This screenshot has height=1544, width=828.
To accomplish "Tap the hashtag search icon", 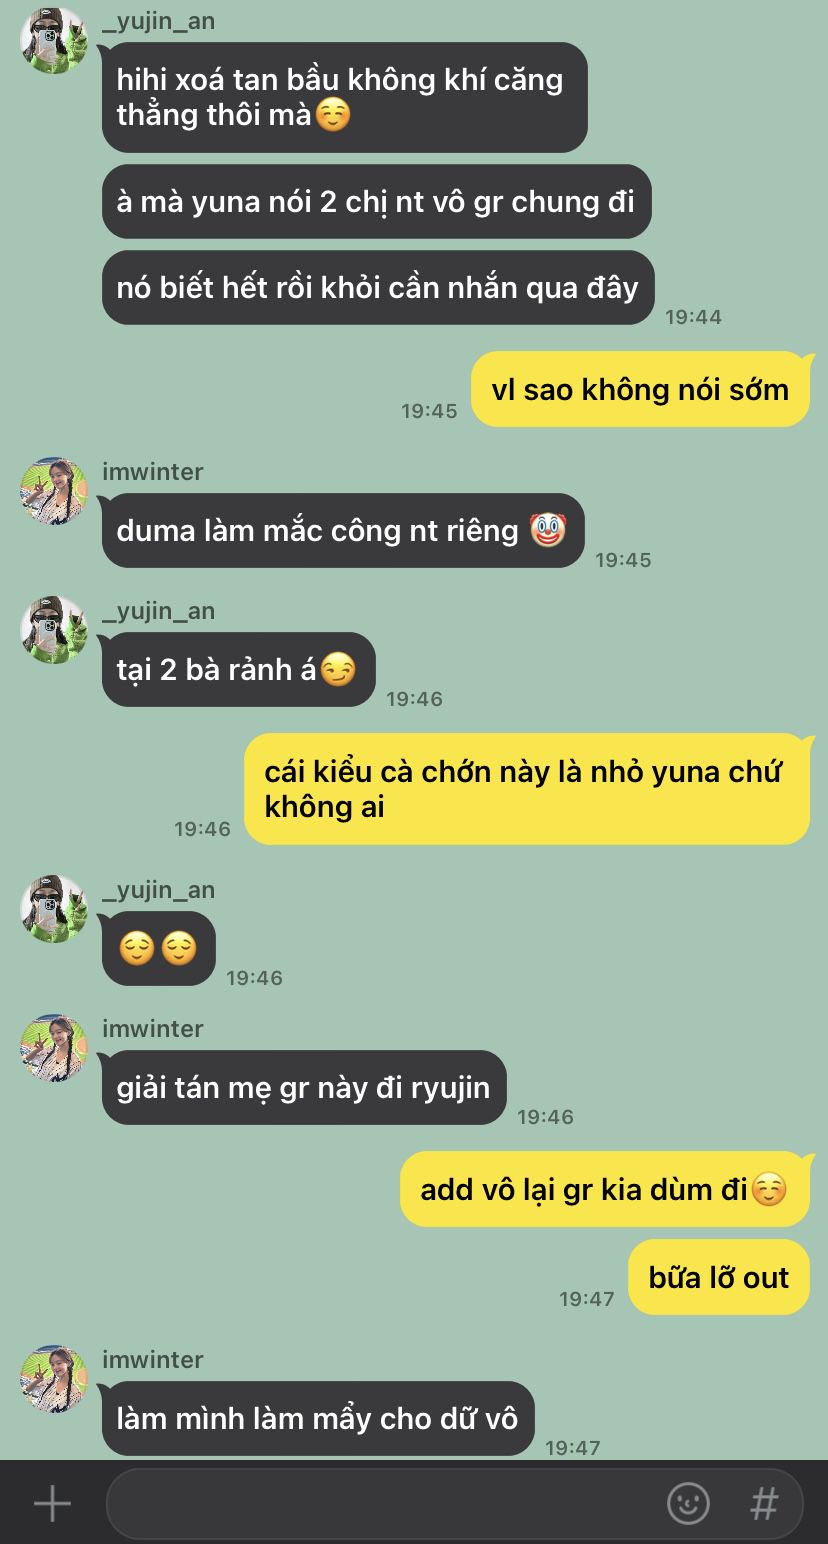I will [764, 1503].
